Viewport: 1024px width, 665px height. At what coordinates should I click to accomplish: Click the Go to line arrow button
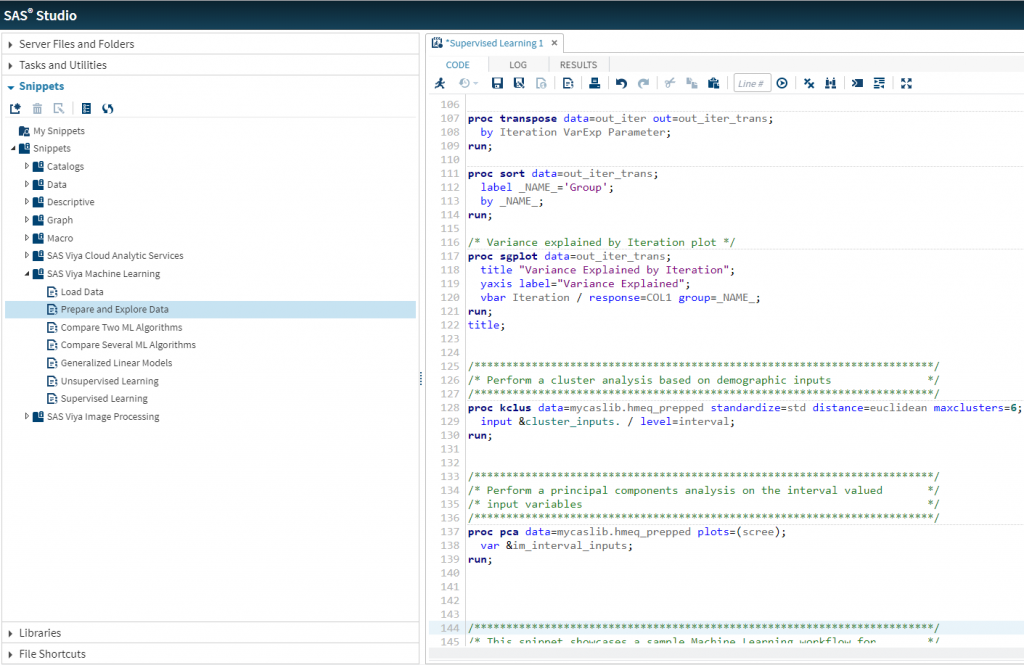[782, 83]
